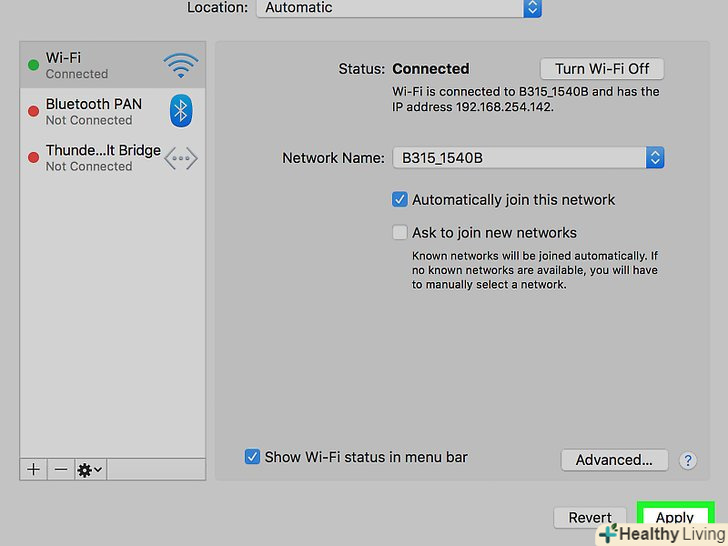Click the blue Bluetooth icon
The image size is (728, 546).
point(181,111)
